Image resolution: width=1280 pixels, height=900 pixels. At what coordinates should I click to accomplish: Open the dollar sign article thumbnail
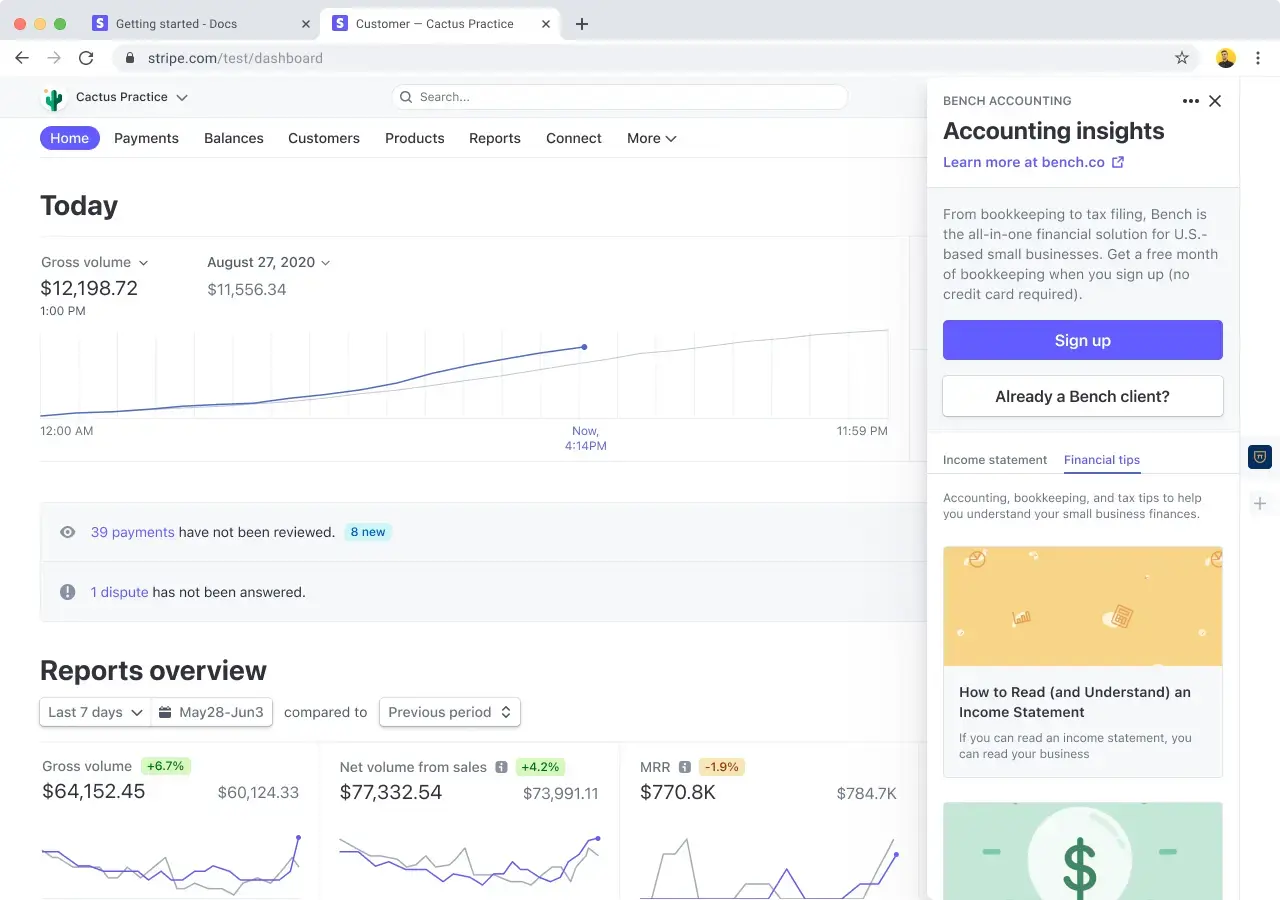(x=1083, y=851)
